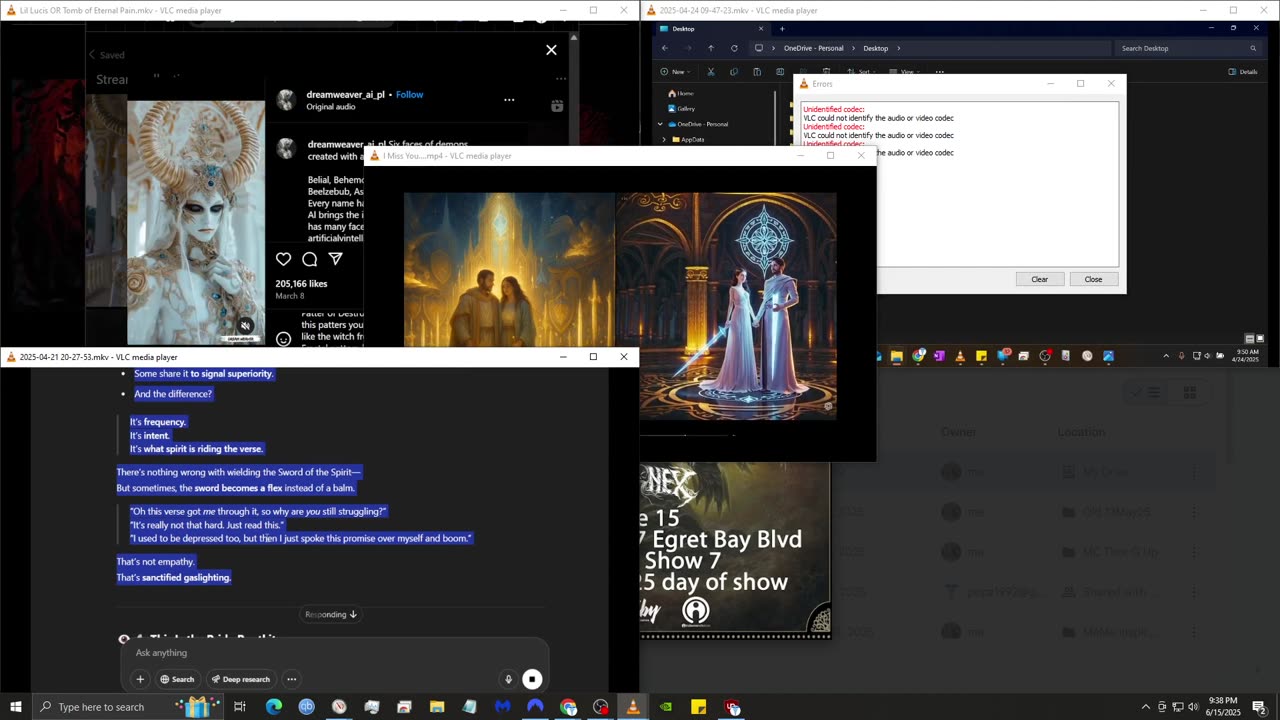Click the Search button in the chat box
Image resolution: width=1280 pixels, height=720 pixels.
177,679
